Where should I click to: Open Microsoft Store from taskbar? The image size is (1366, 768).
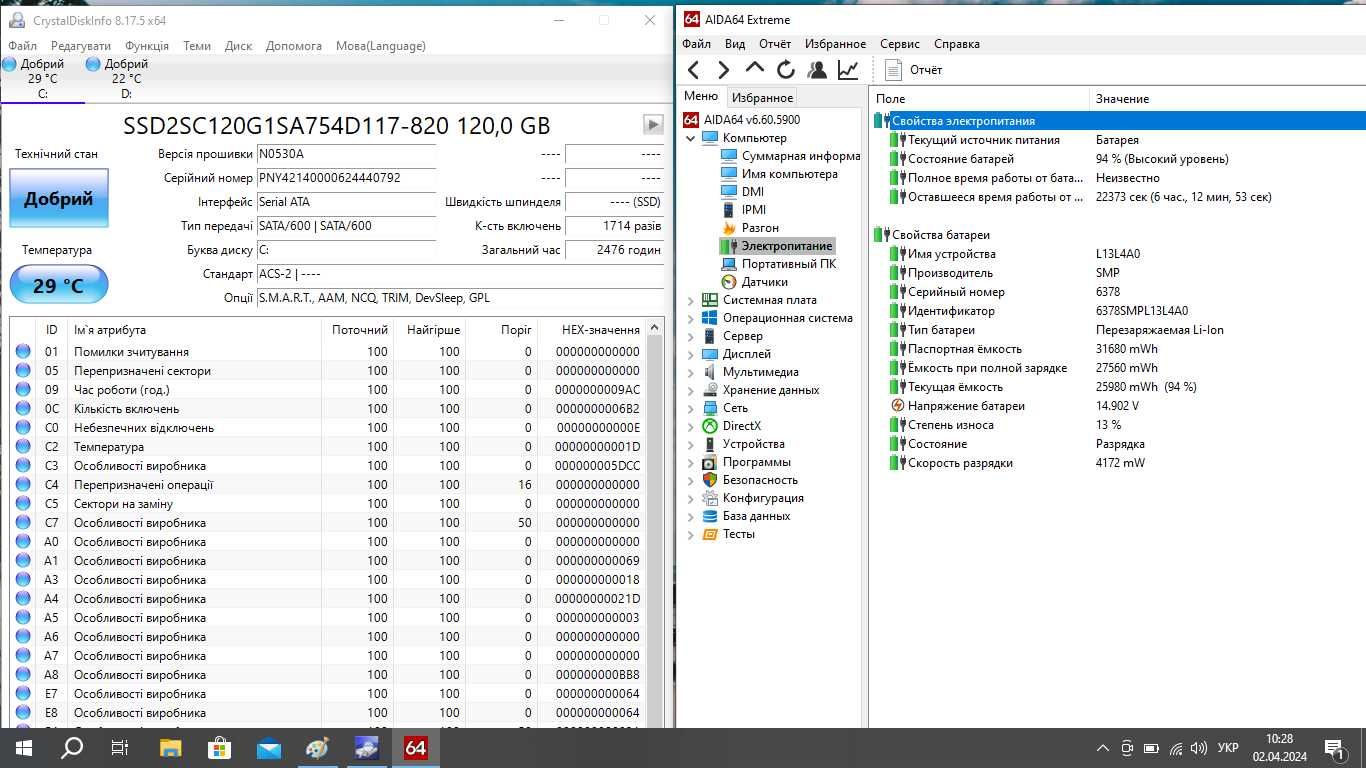(219, 747)
